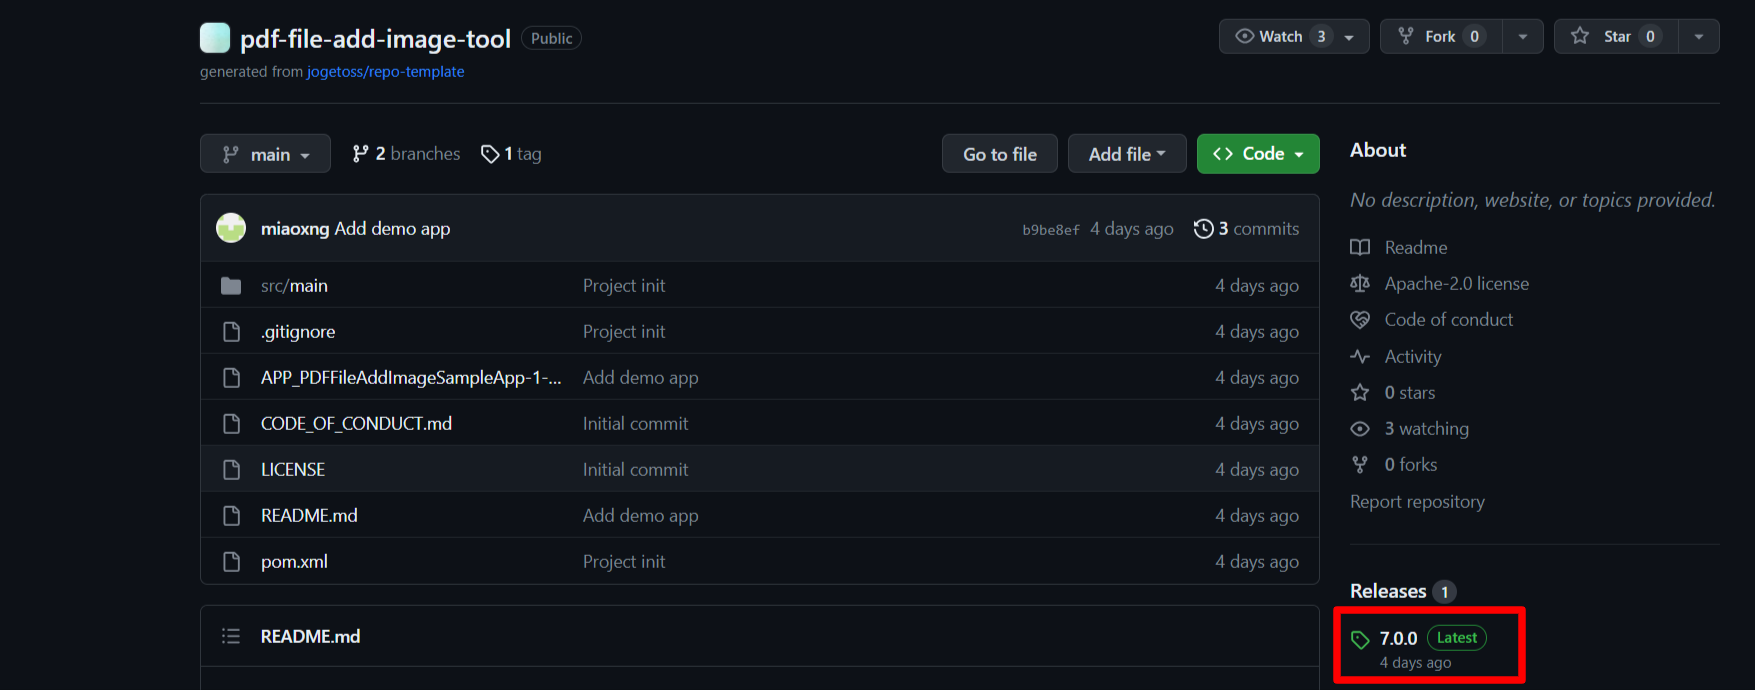
Task: Click the tag icon beside release 7.0.0
Action: coord(1360,640)
